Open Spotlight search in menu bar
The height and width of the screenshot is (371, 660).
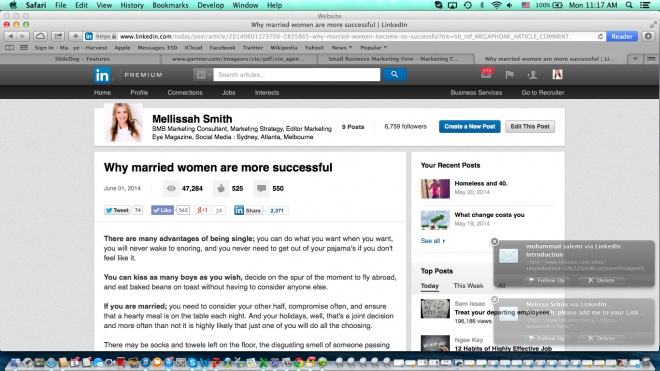click(x=629, y=5)
